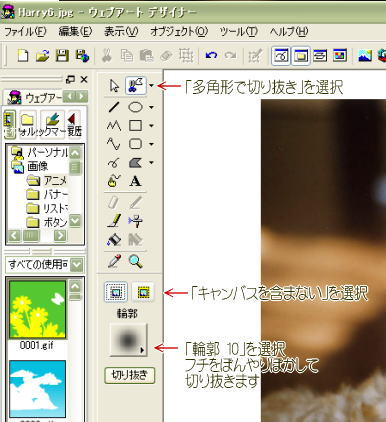Click the picture image icon in toolbar
386x422 pixels.
click(x=365, y=56)
